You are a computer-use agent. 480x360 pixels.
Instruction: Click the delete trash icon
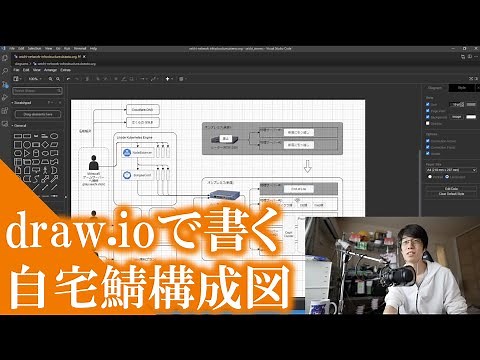pos(87,79)
